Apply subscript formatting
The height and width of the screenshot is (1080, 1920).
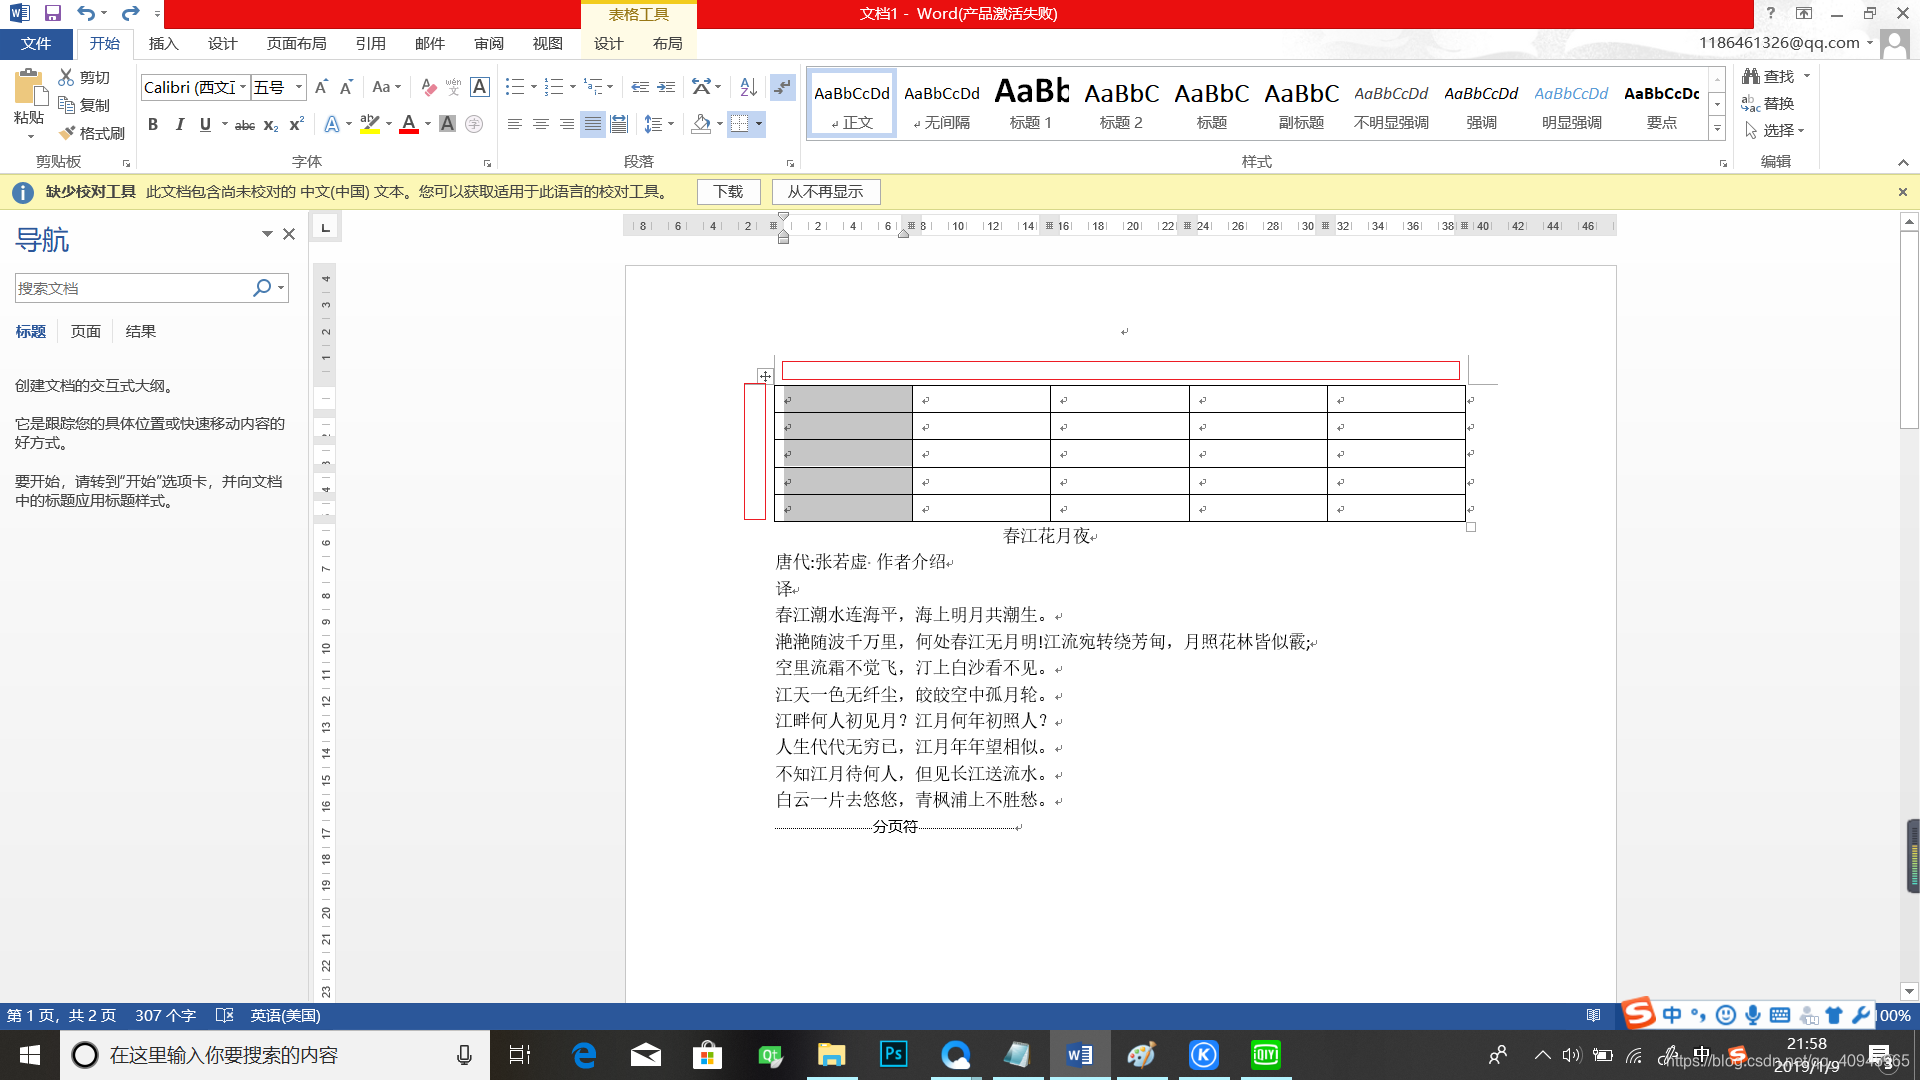(271, 125)
